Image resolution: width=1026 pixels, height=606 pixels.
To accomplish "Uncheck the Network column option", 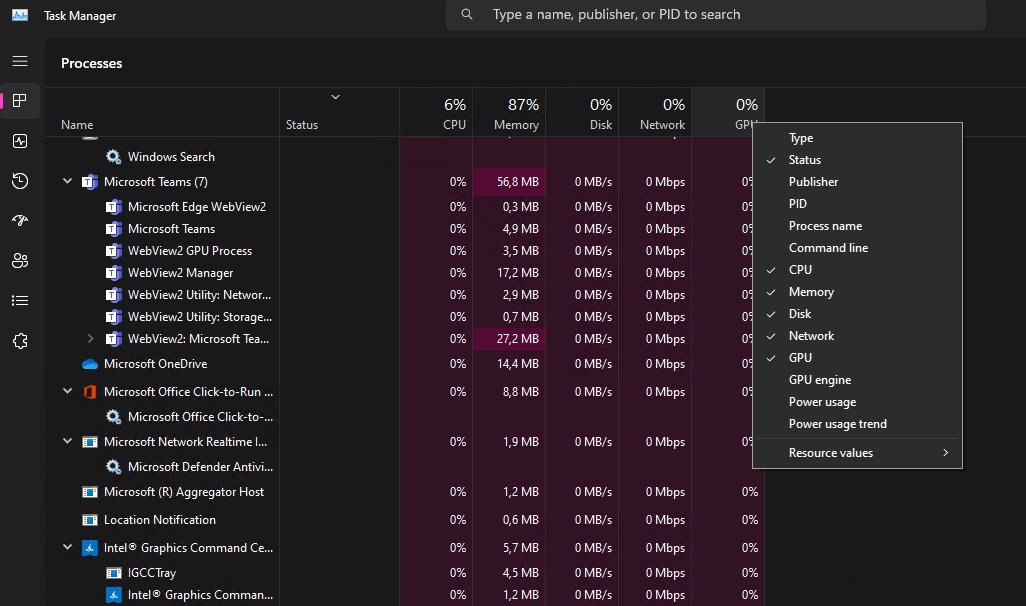I will tap(857, 336).
